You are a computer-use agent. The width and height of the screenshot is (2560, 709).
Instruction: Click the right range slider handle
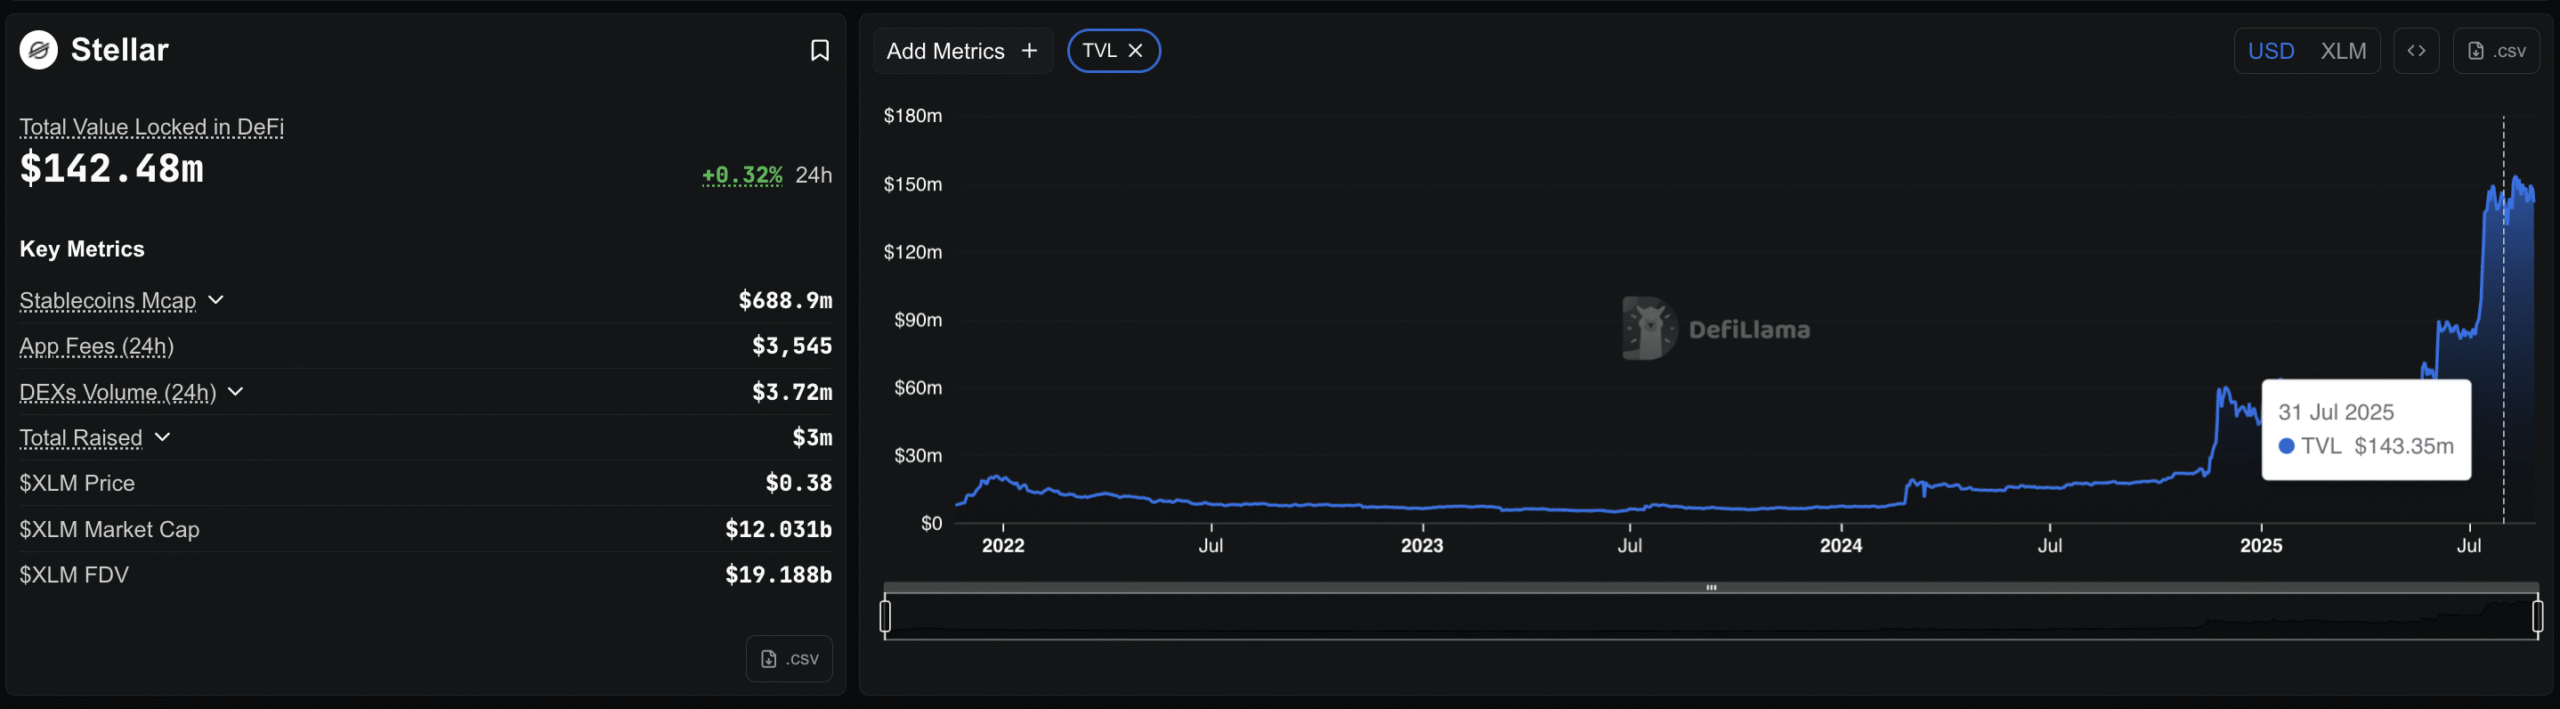pyautogui.click(x=2537, y=616)
